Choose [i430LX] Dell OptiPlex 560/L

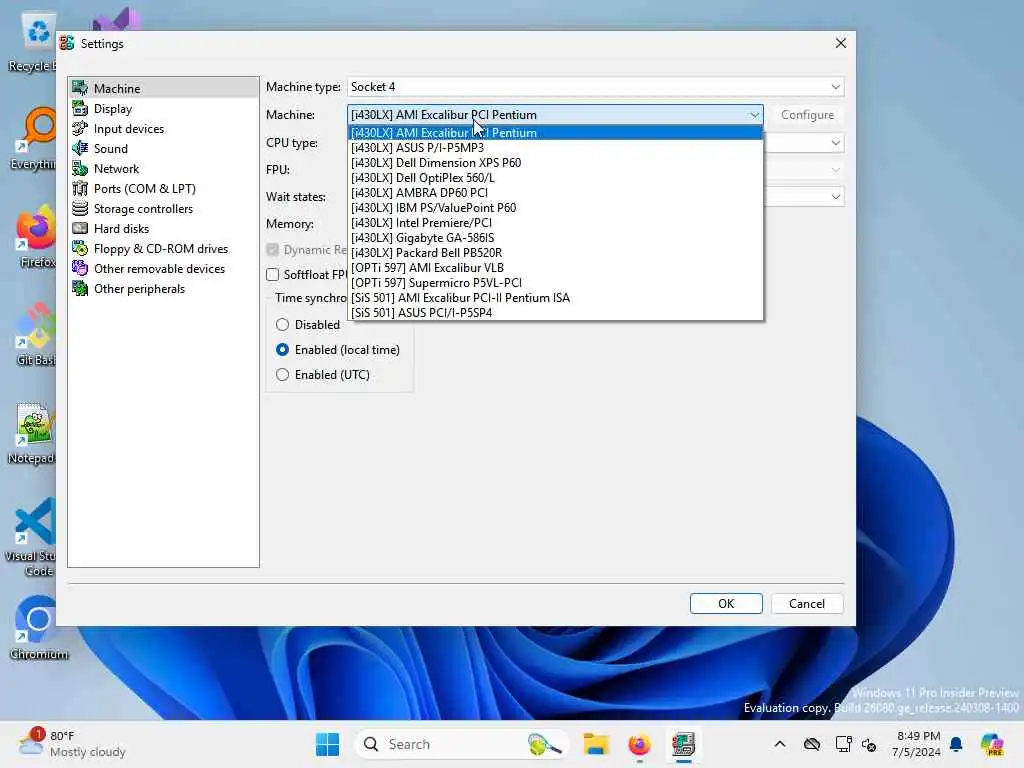555,178
